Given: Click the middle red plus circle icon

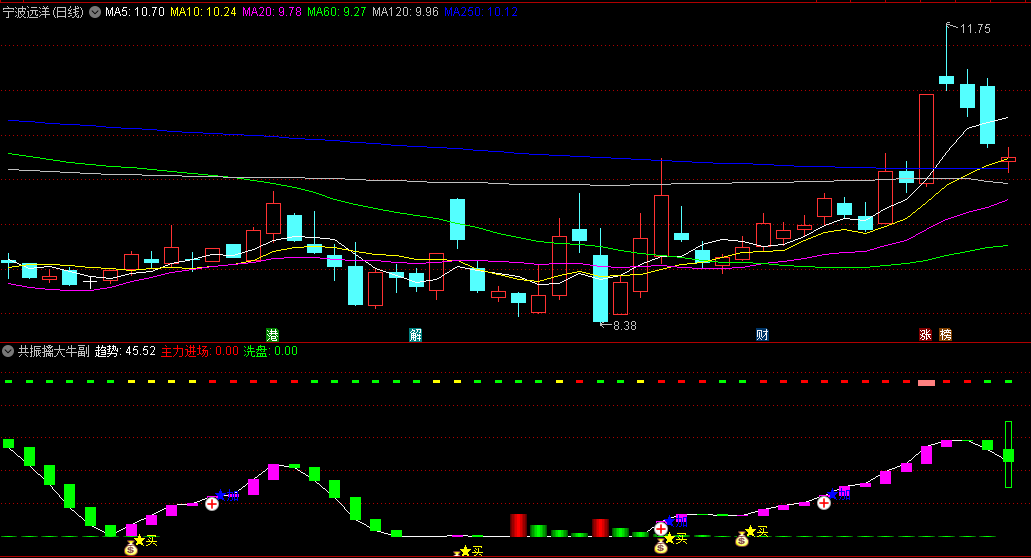Looking at the screenshot, I should click(661, 528).
